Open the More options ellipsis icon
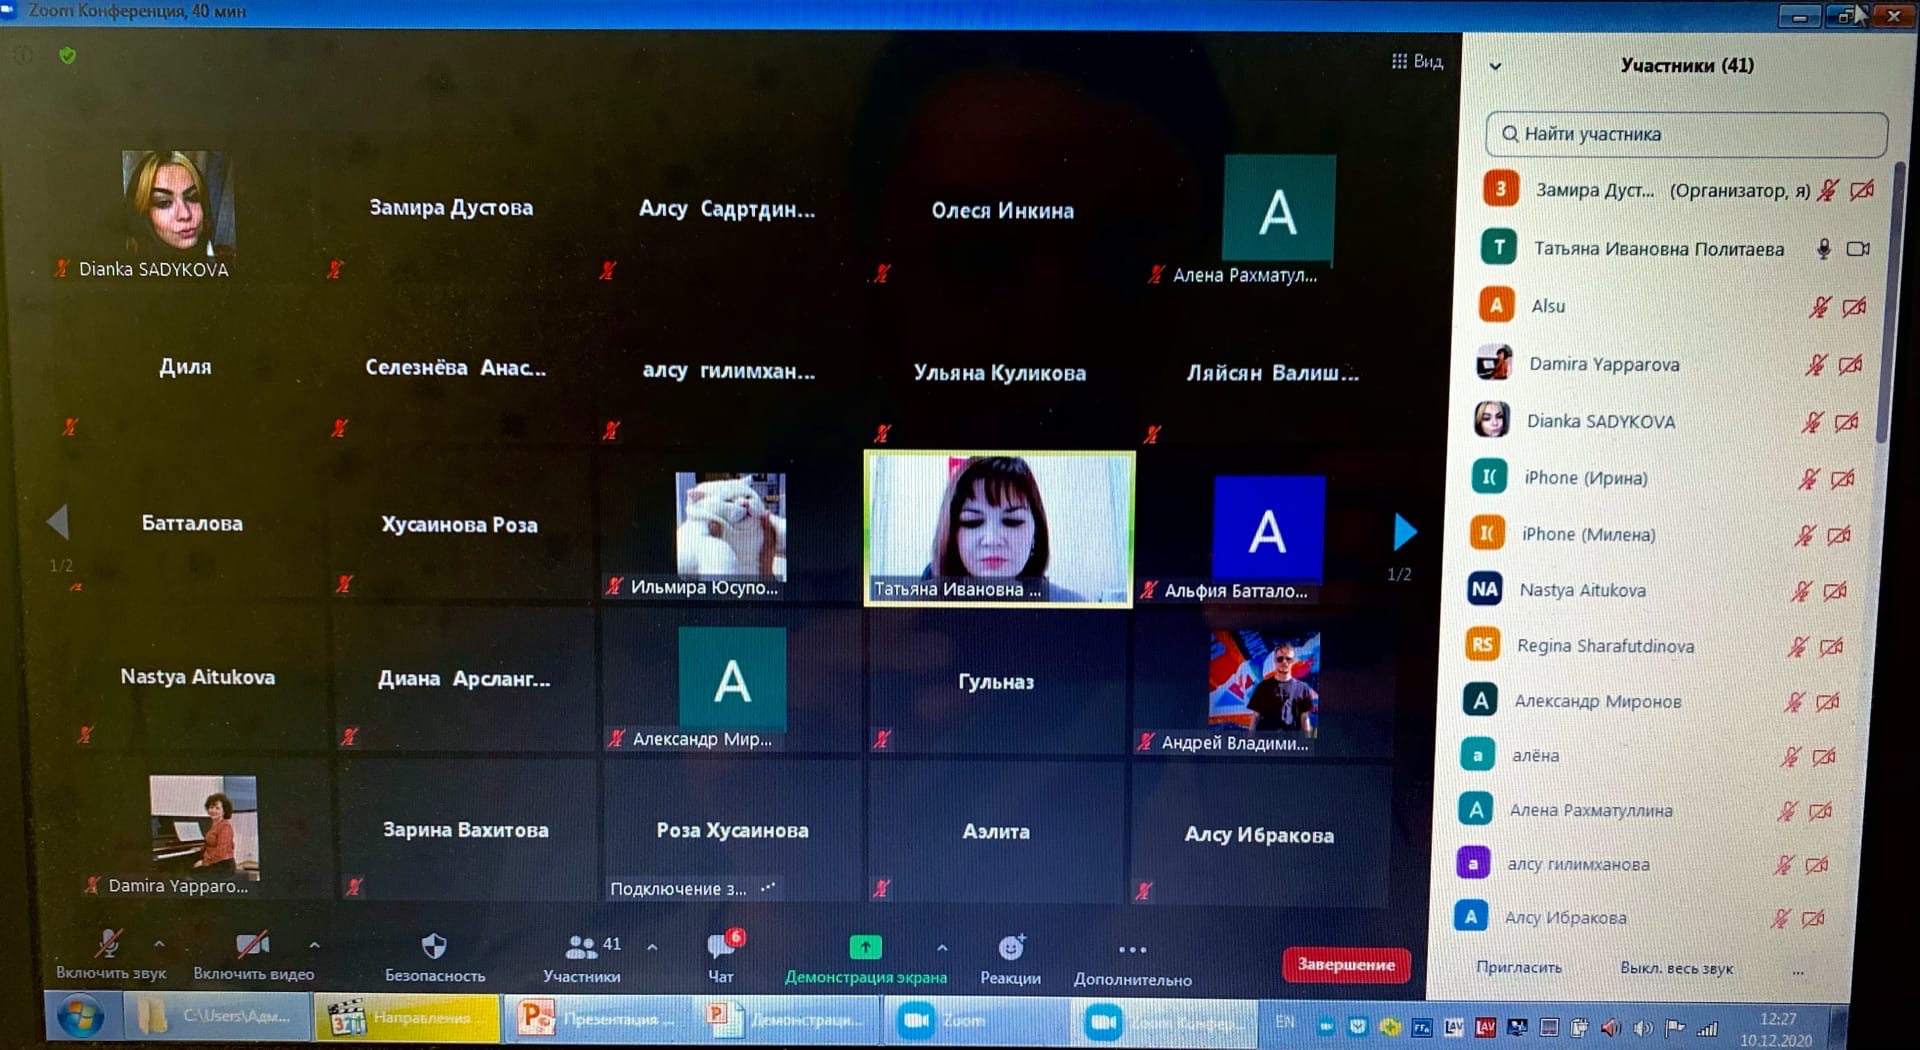The width and height of the screenshot is (1920, 1050). tap(1132, 950)
